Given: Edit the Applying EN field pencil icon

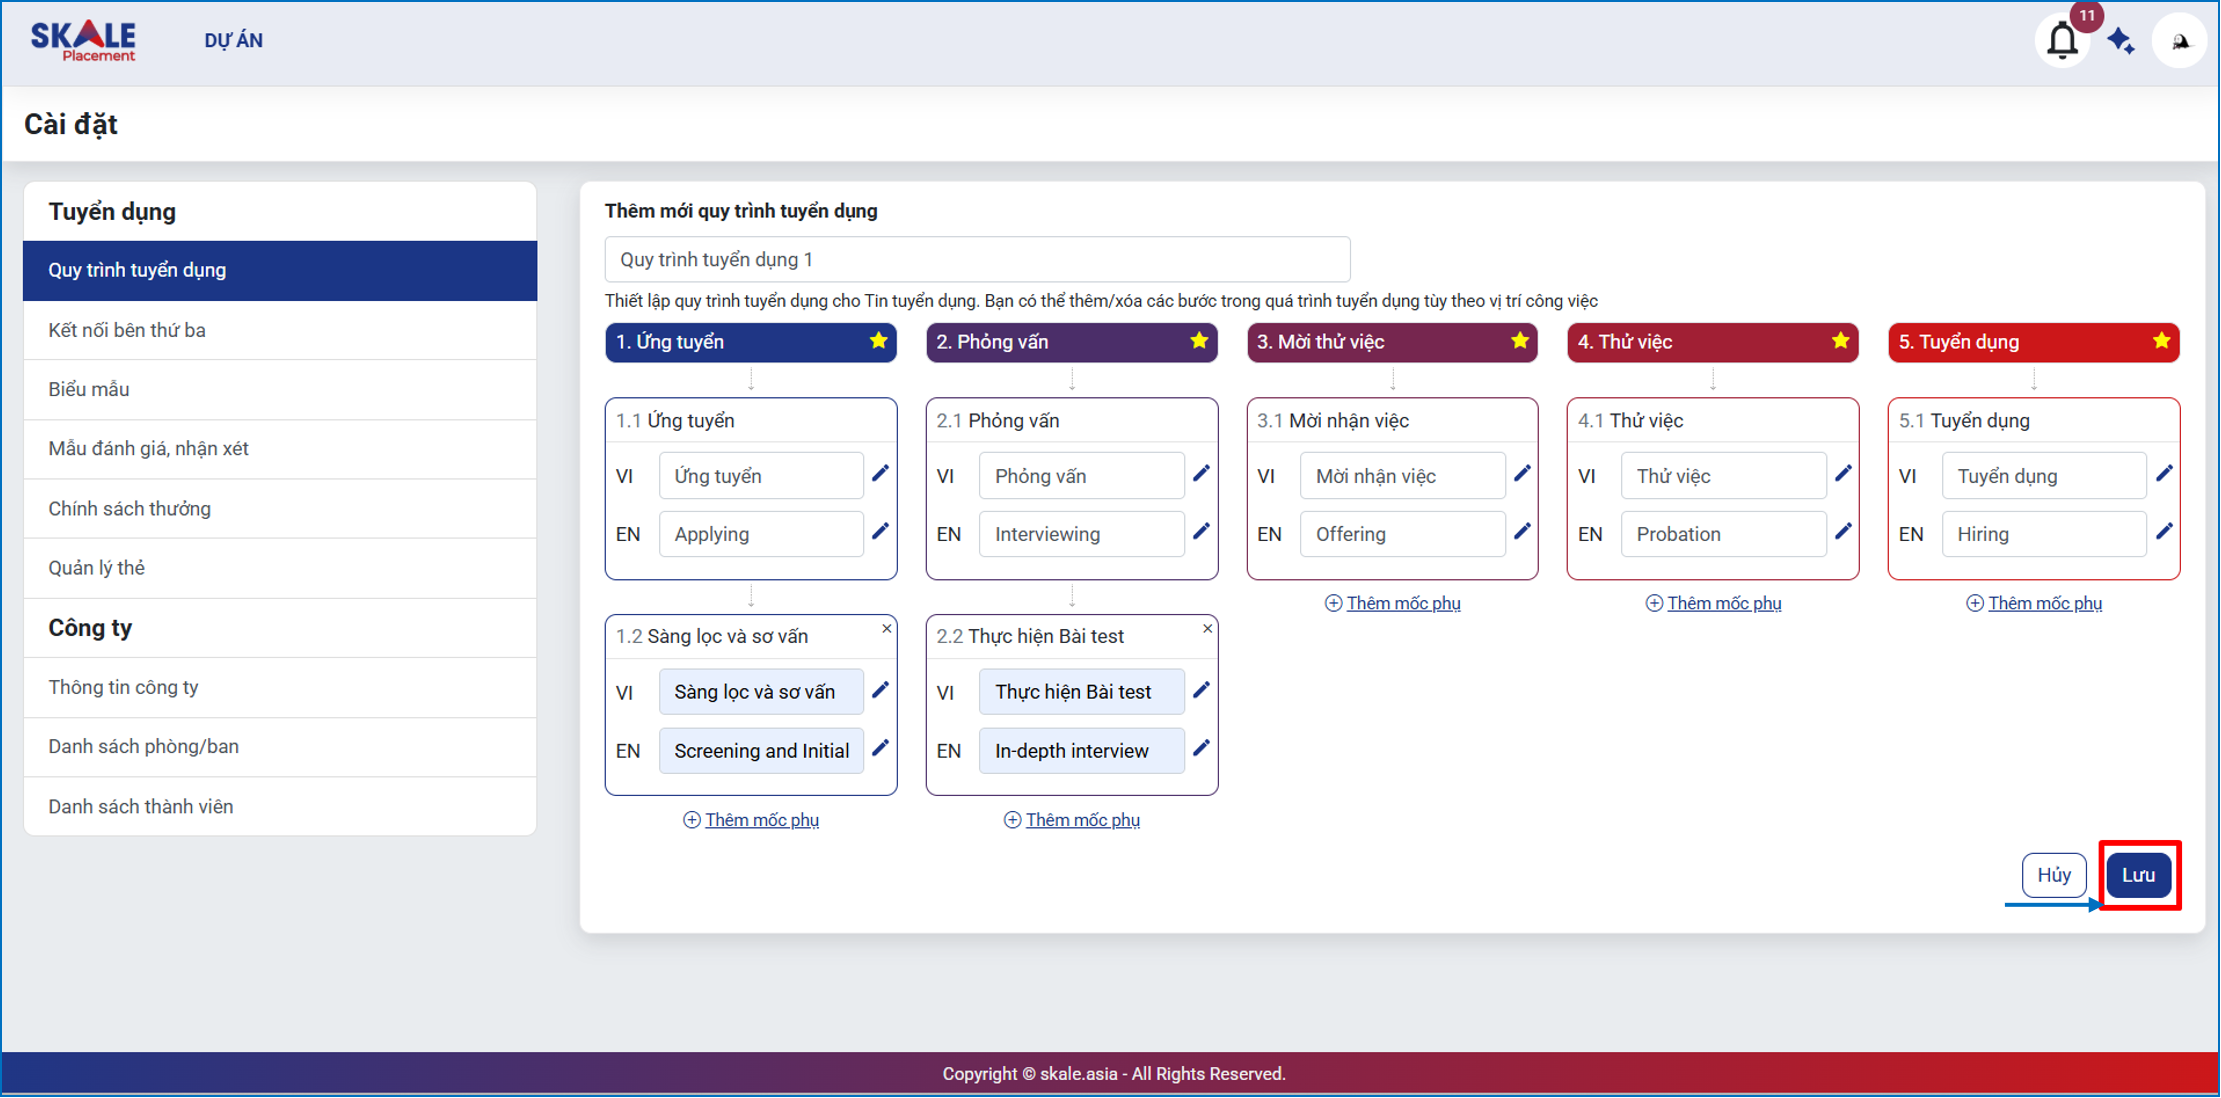Looking at the screenshot, I should (880, 532).
